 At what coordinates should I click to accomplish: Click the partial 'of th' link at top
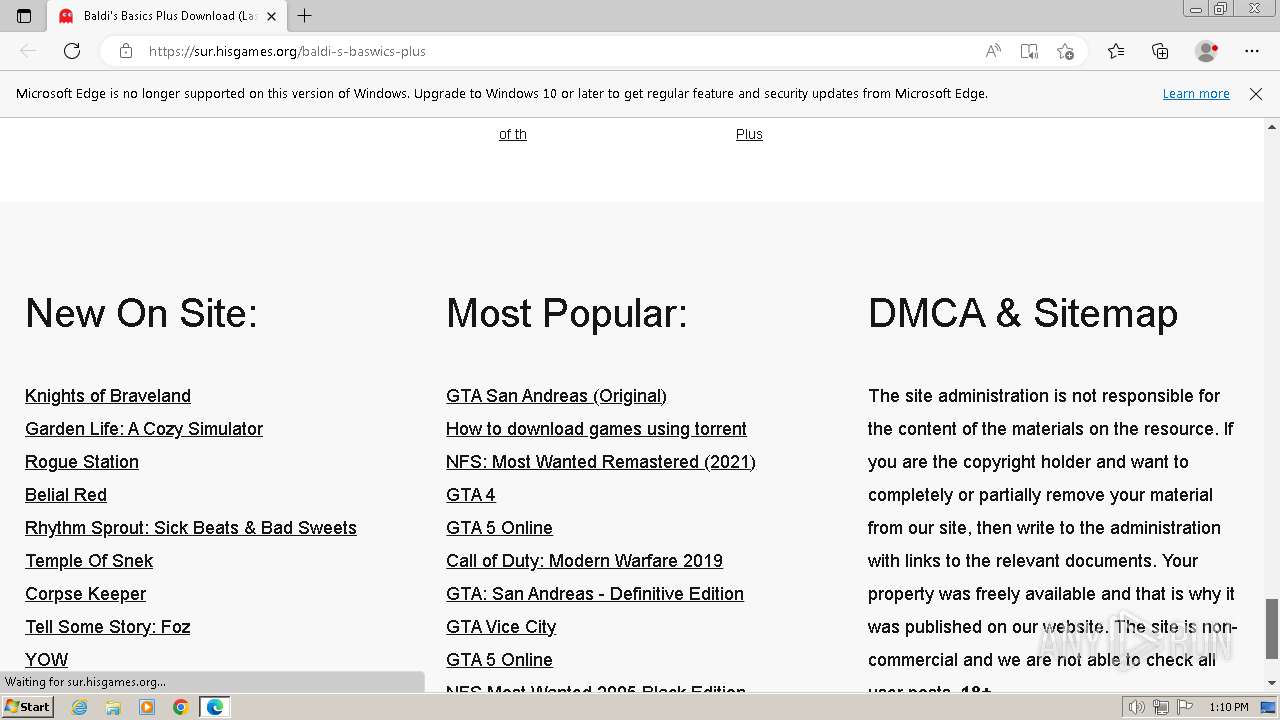click(513, 134)
